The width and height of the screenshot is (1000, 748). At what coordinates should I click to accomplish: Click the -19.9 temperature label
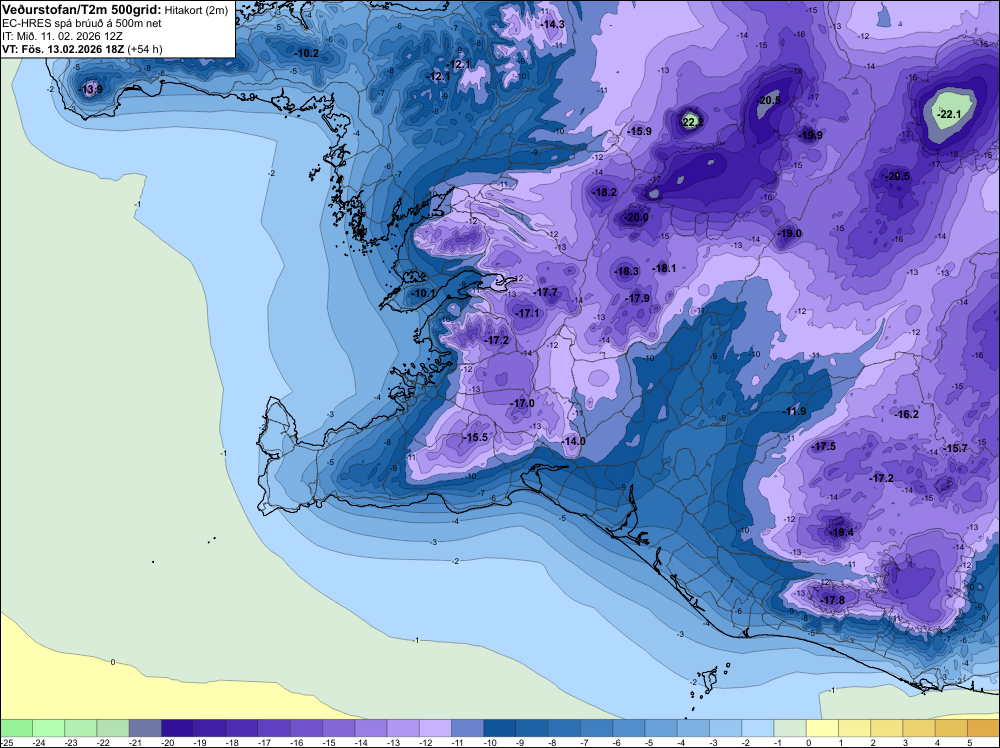tap(811, 135)
